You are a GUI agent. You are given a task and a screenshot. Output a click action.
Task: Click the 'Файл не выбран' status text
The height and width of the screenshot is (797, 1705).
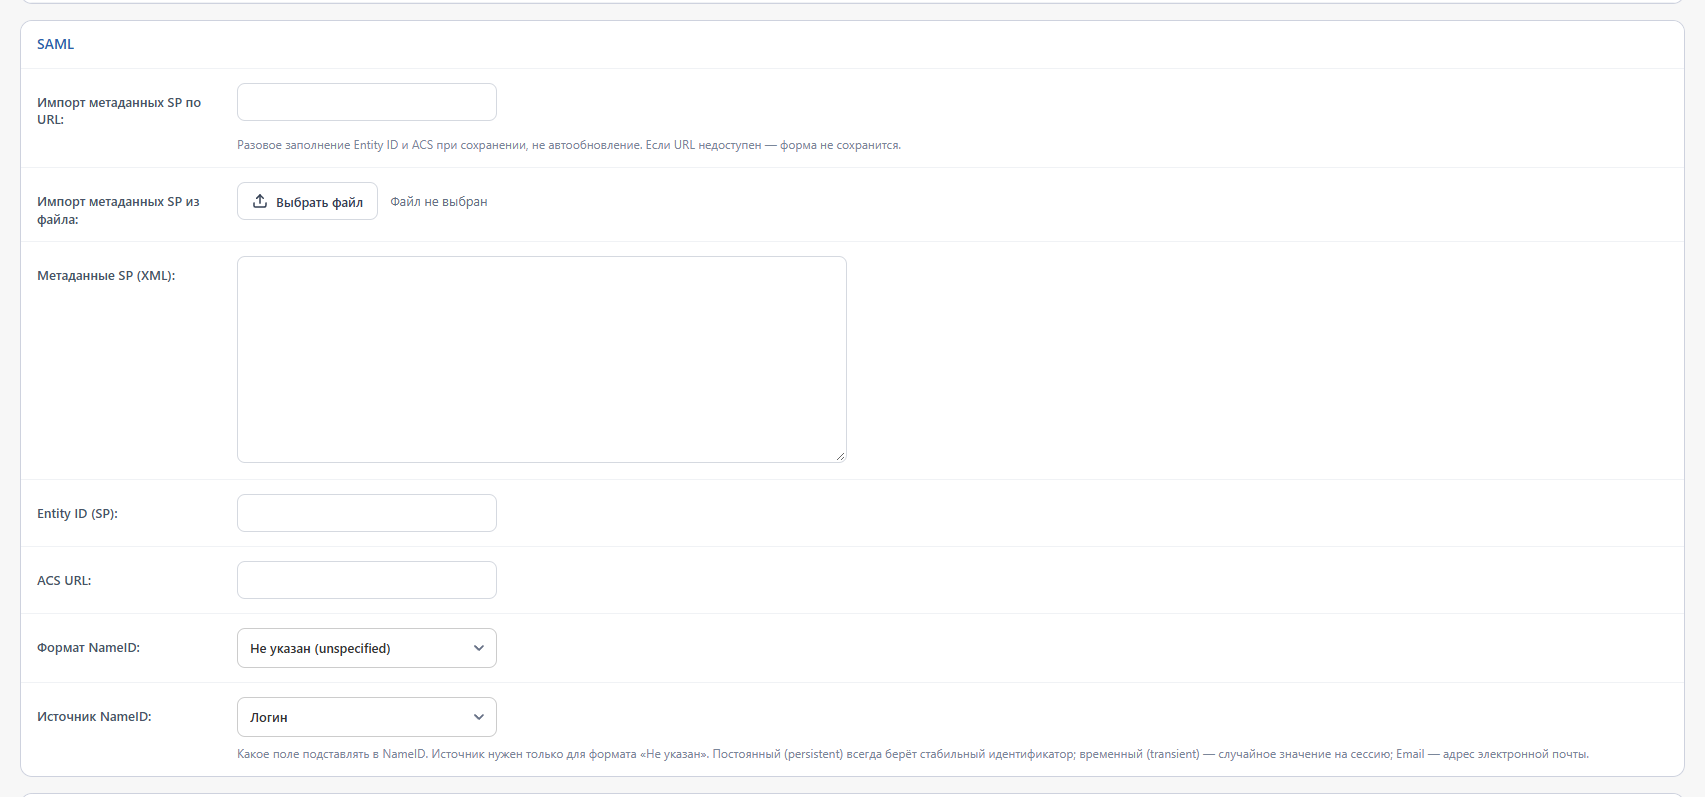pos(439,202)
